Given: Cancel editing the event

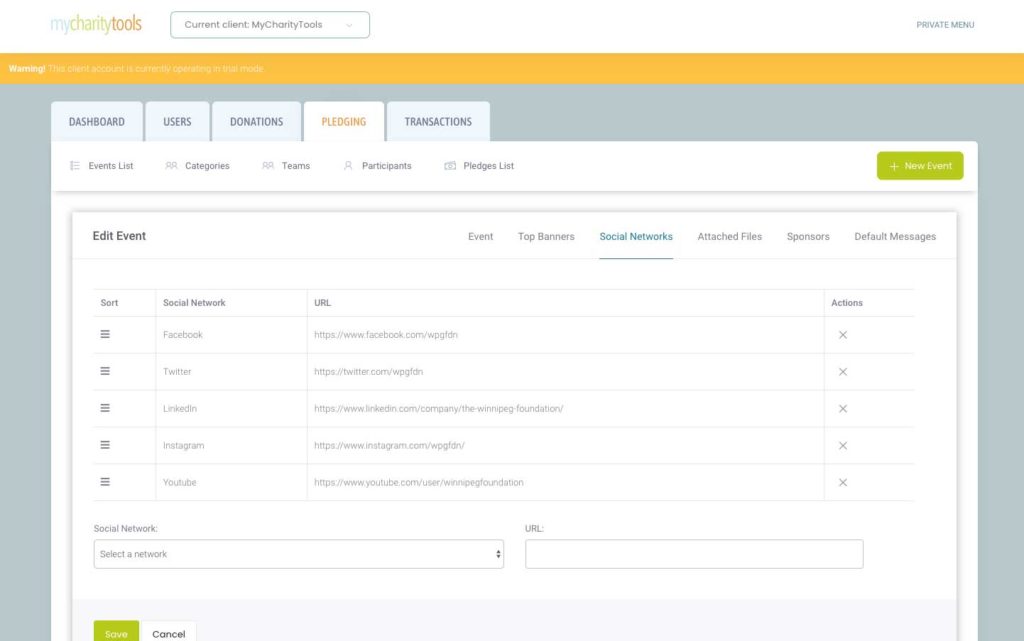Looking at the screenshot, I should pyautogui.click(x=168, y=632).
